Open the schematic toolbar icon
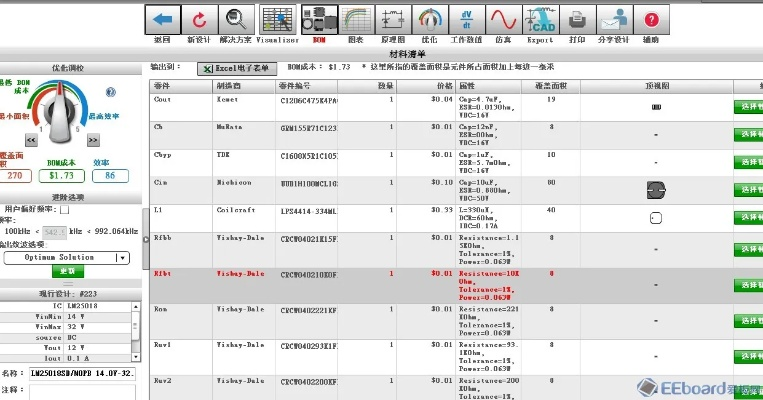763x400 pixels. point(393,19)
